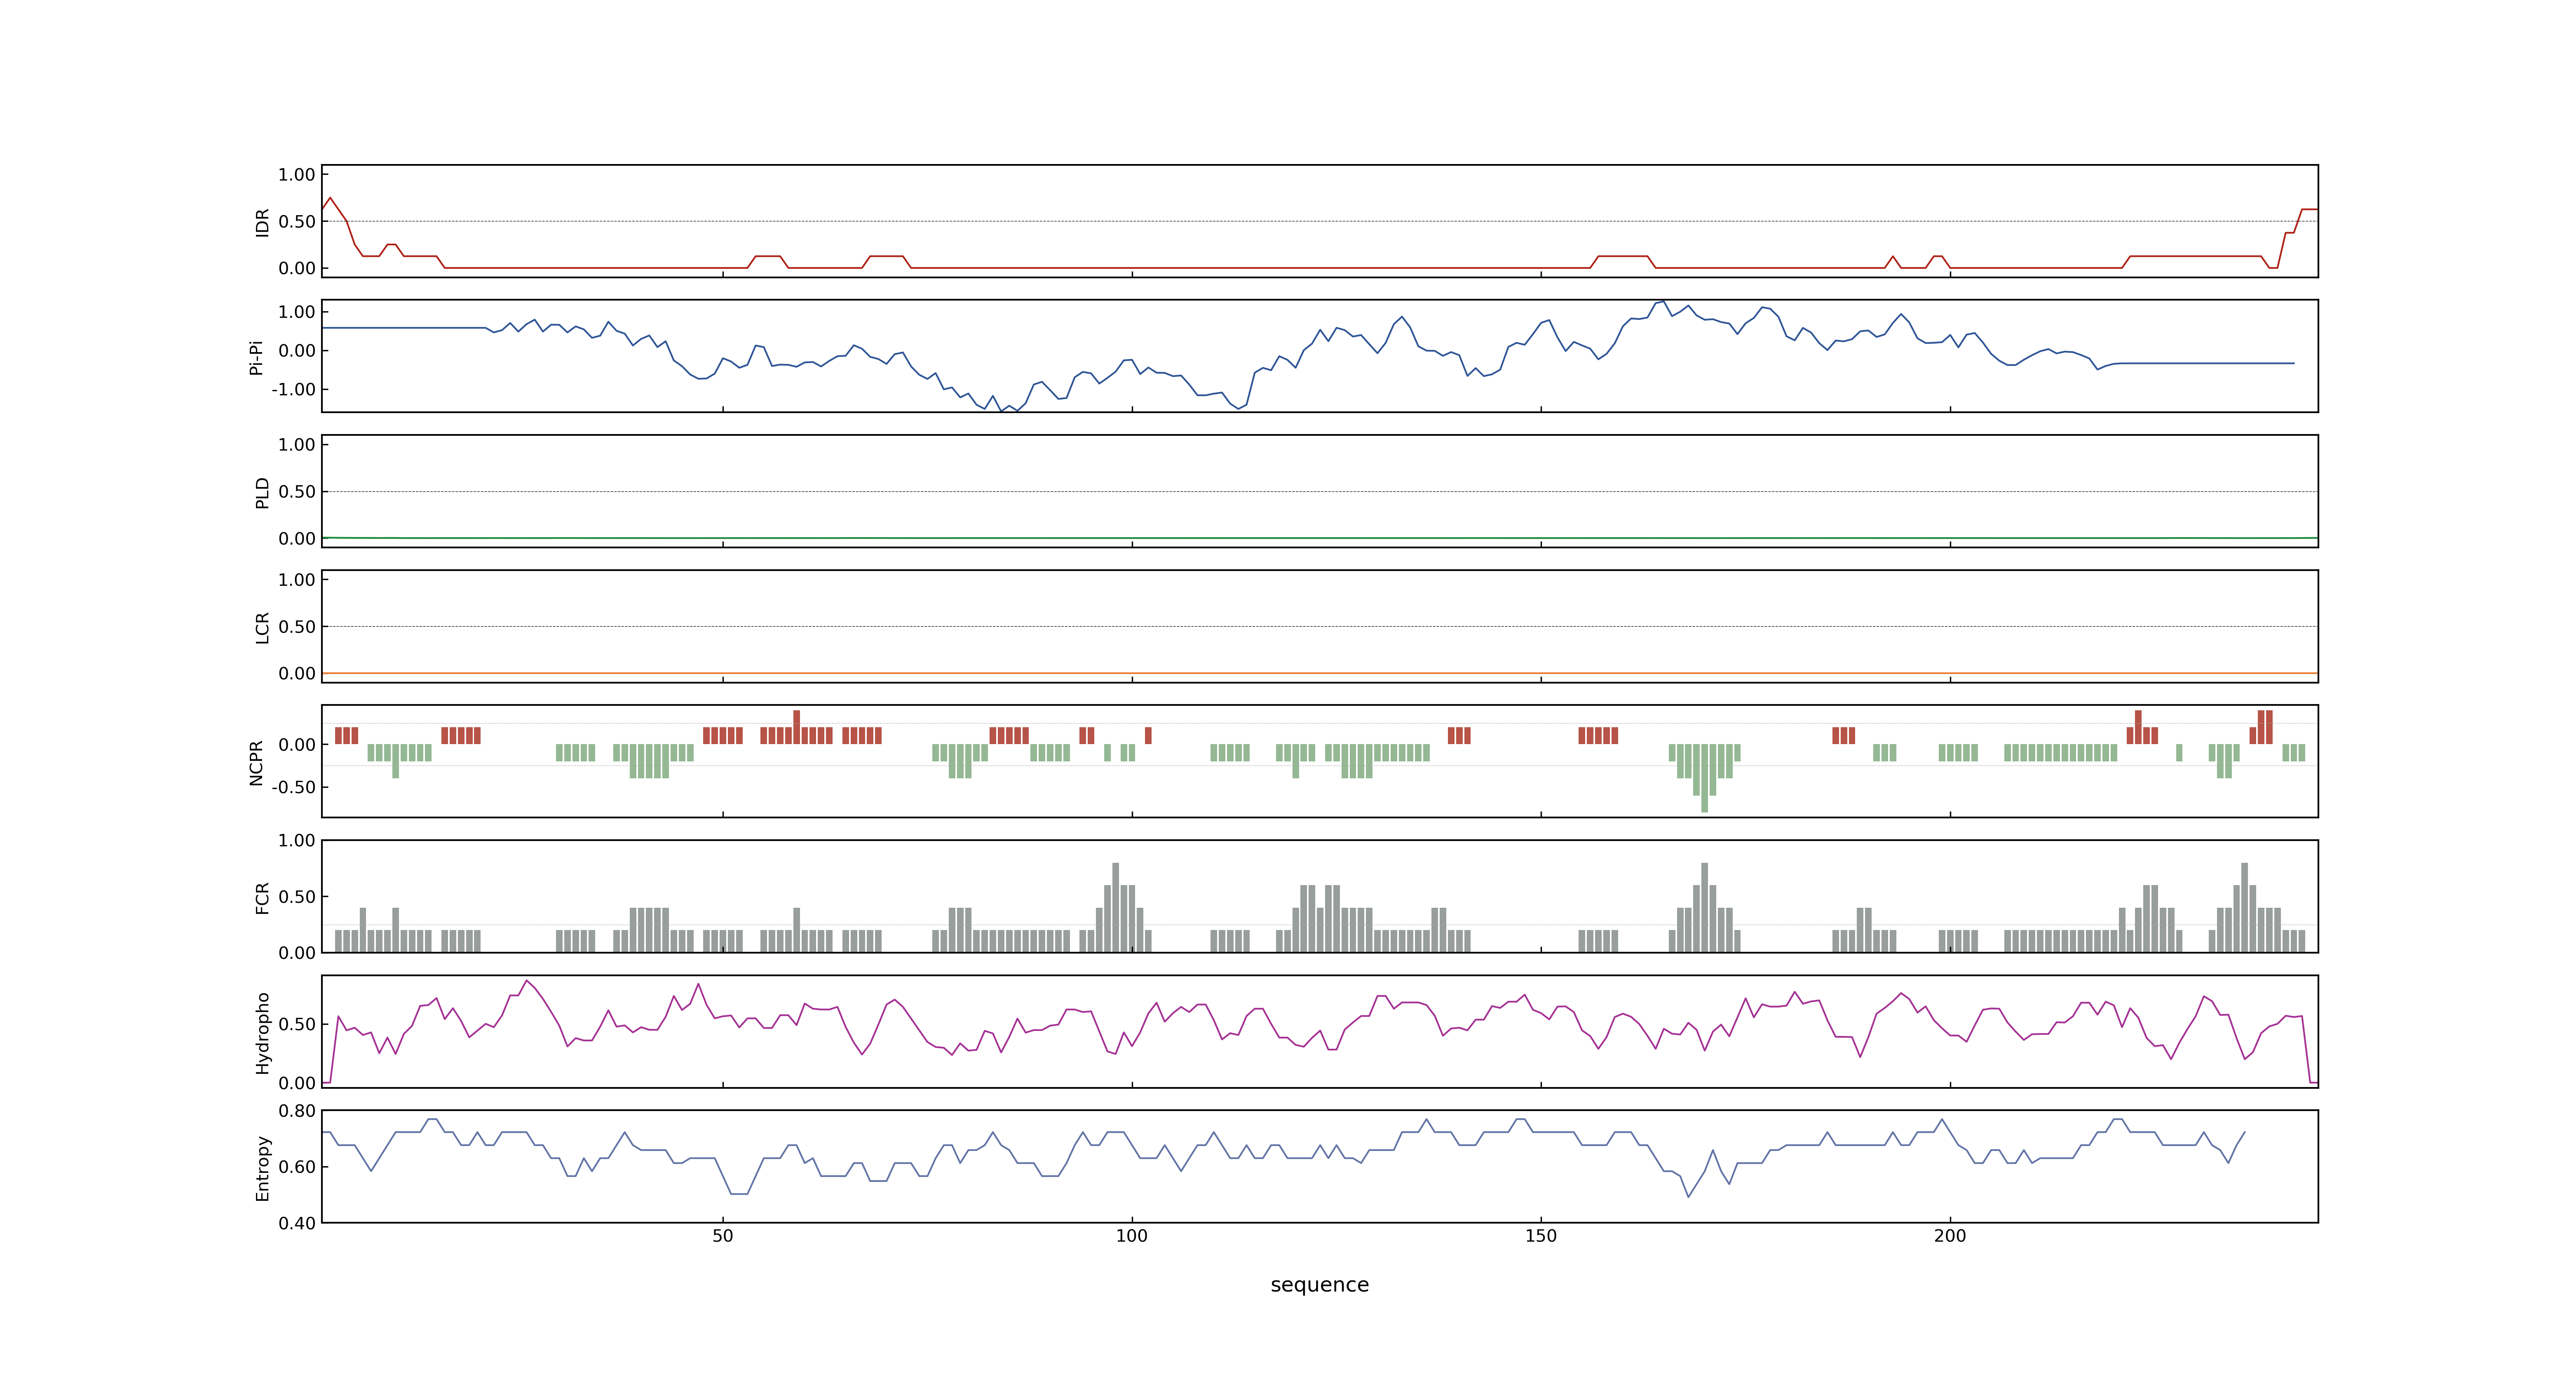
Task: Click the 0.40 tick of the Entropy panel
Action: coord(297,1223)
